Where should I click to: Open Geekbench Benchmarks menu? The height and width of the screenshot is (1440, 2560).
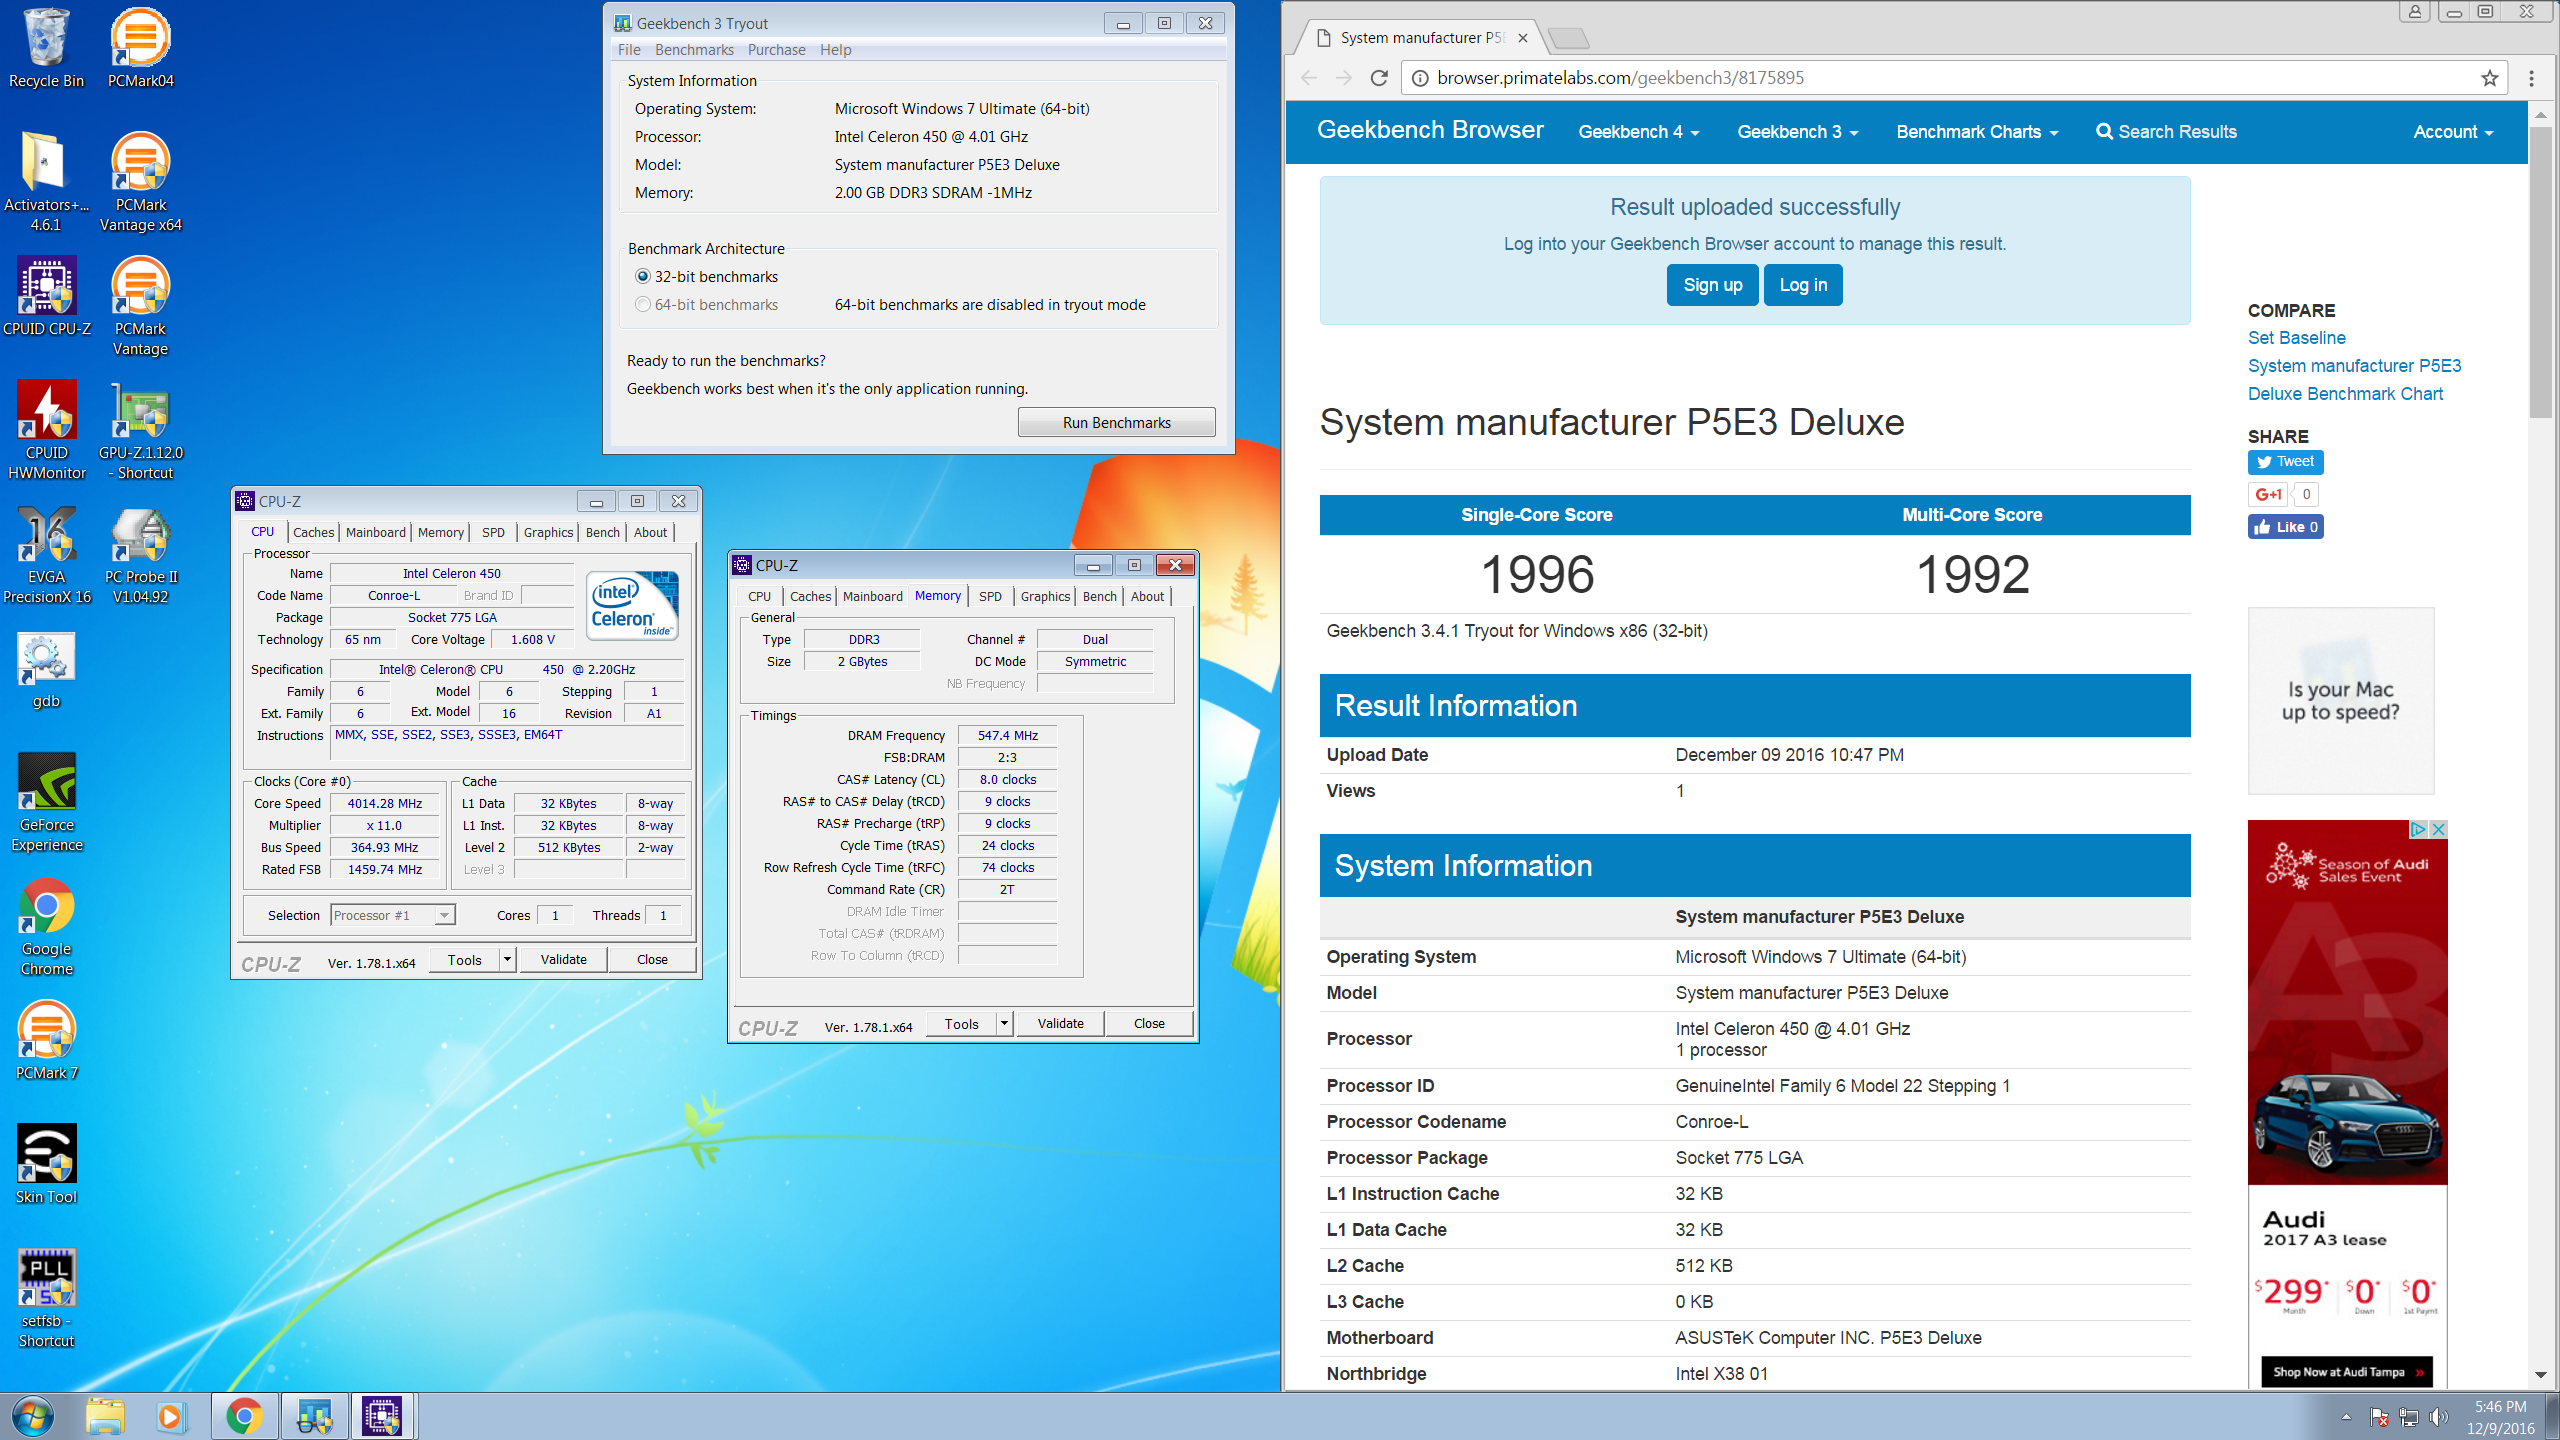(x=694, y=50)
